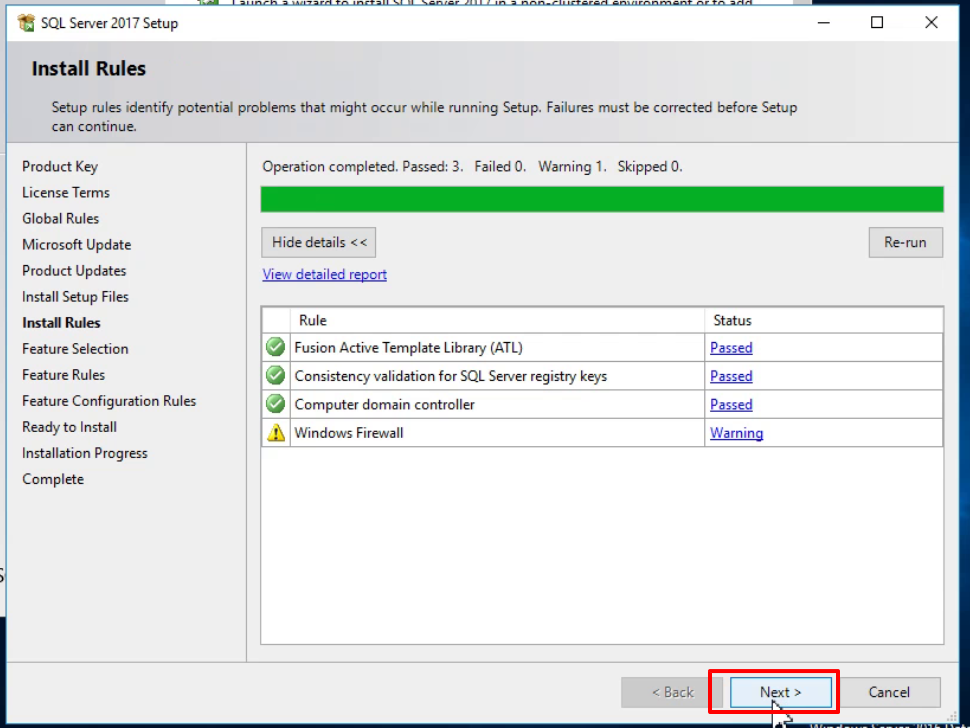Maximize the SQL Server 2017 Setup window
This screenshot has width=970, height=728.
(x=877, y=23)
